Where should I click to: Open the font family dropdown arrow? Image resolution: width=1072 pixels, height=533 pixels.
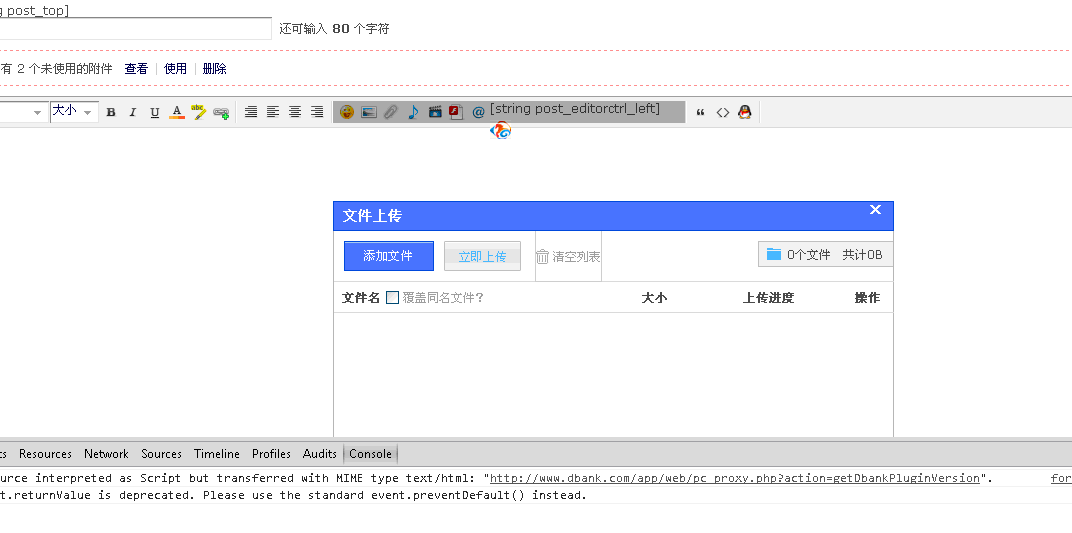pyautogui.click(x=38, y=113)
